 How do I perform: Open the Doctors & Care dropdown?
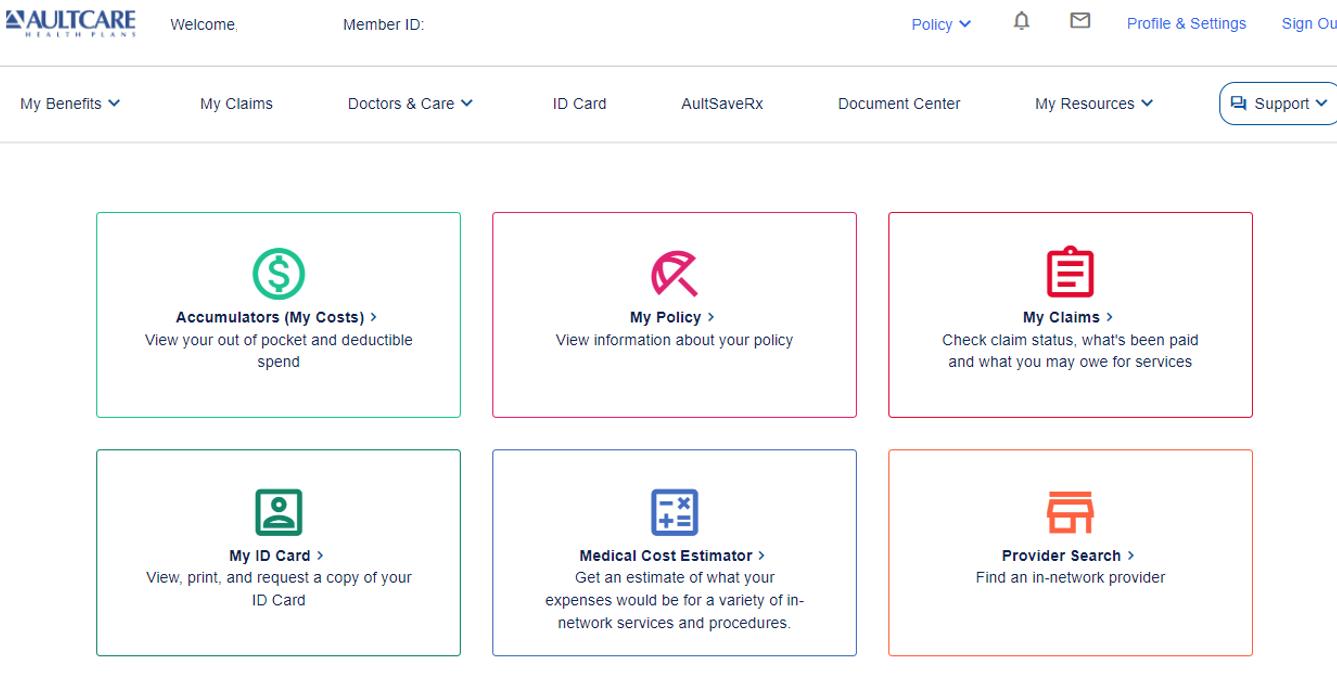tap(410, 103)
